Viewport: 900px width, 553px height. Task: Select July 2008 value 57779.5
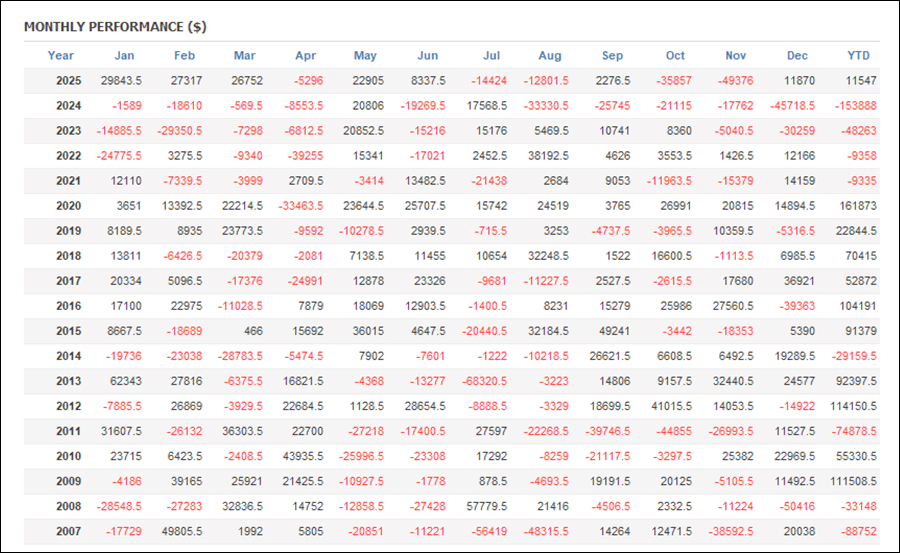pyautogui.click(x=491, y=506)
